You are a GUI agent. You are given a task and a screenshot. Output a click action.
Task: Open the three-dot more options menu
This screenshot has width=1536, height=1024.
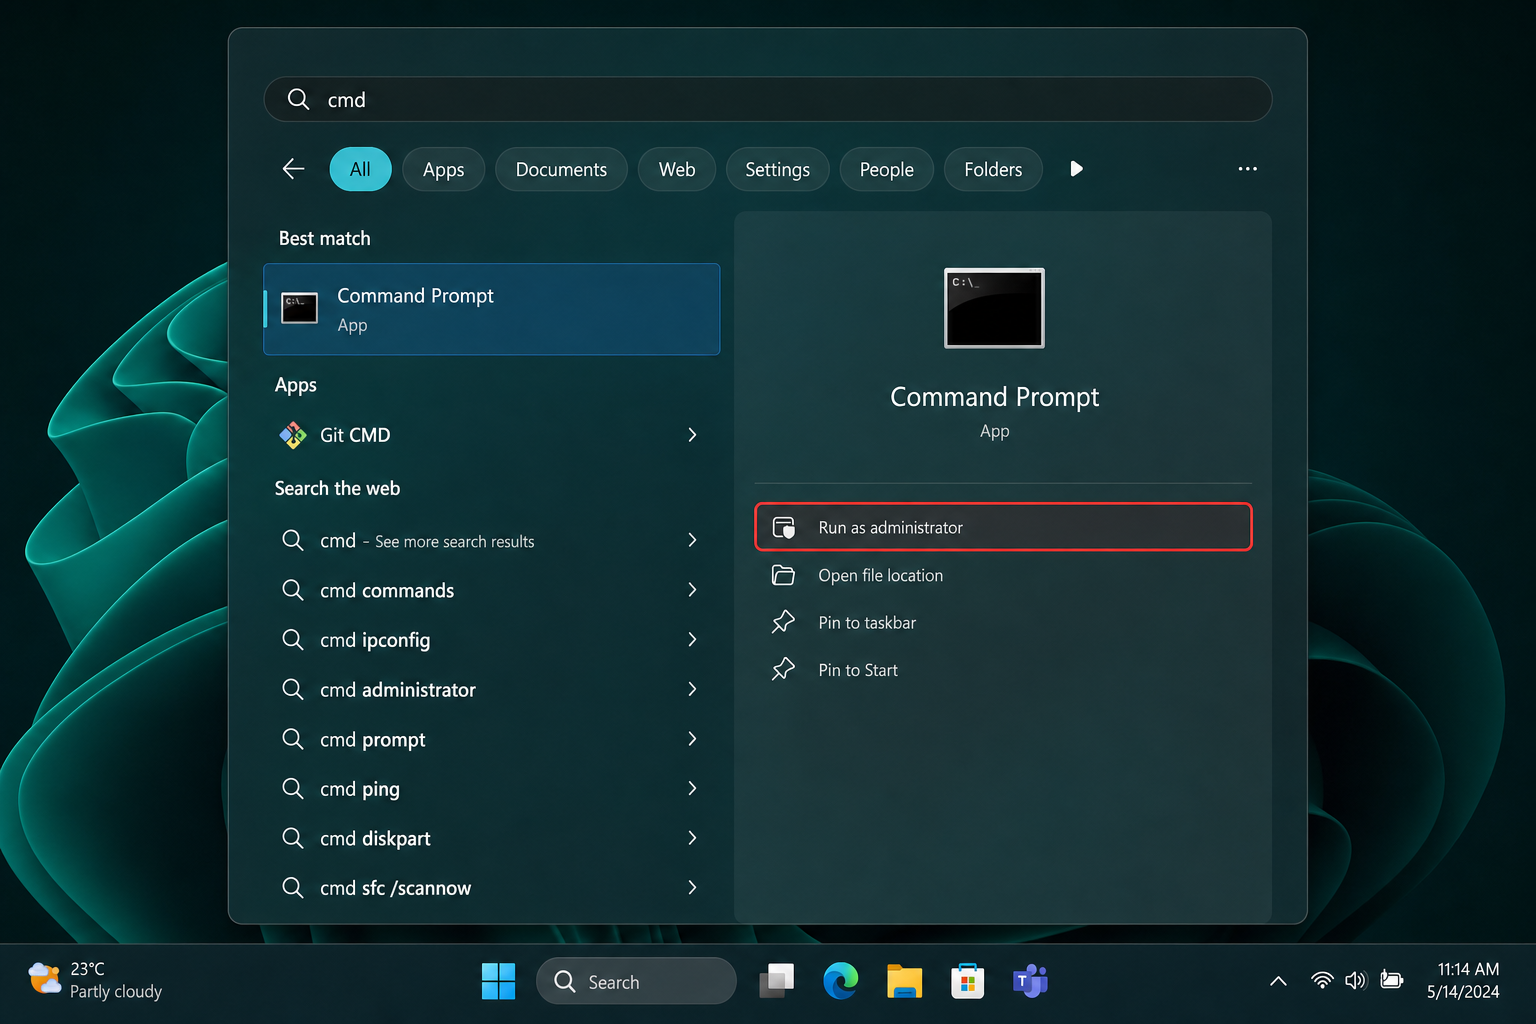(1247, 169)
